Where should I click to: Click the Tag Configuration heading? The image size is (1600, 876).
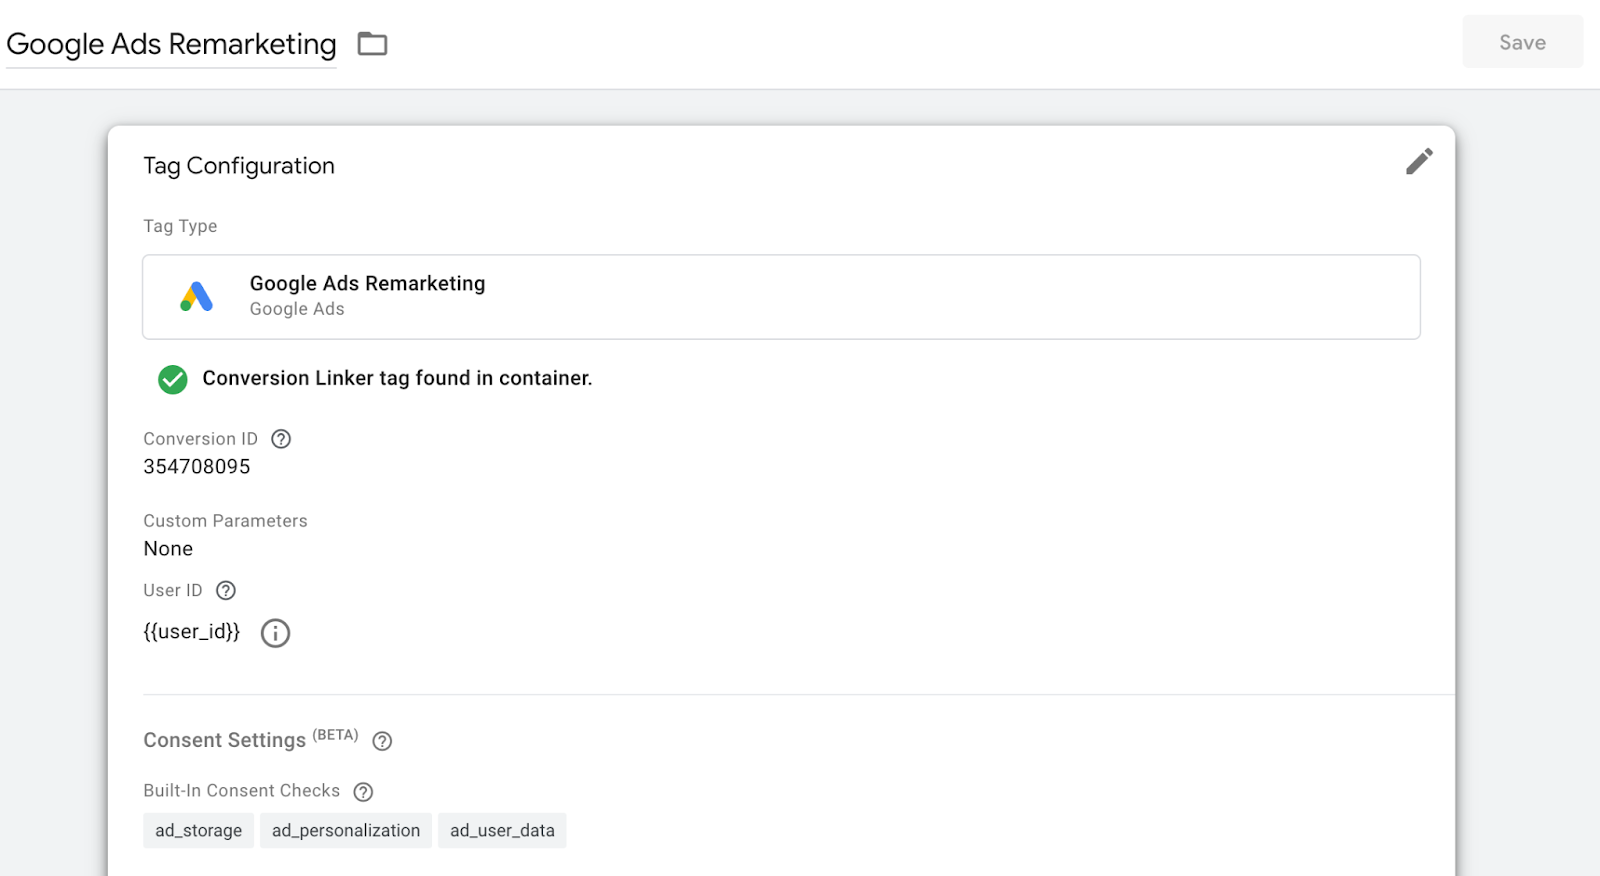[x=239, y=166]
